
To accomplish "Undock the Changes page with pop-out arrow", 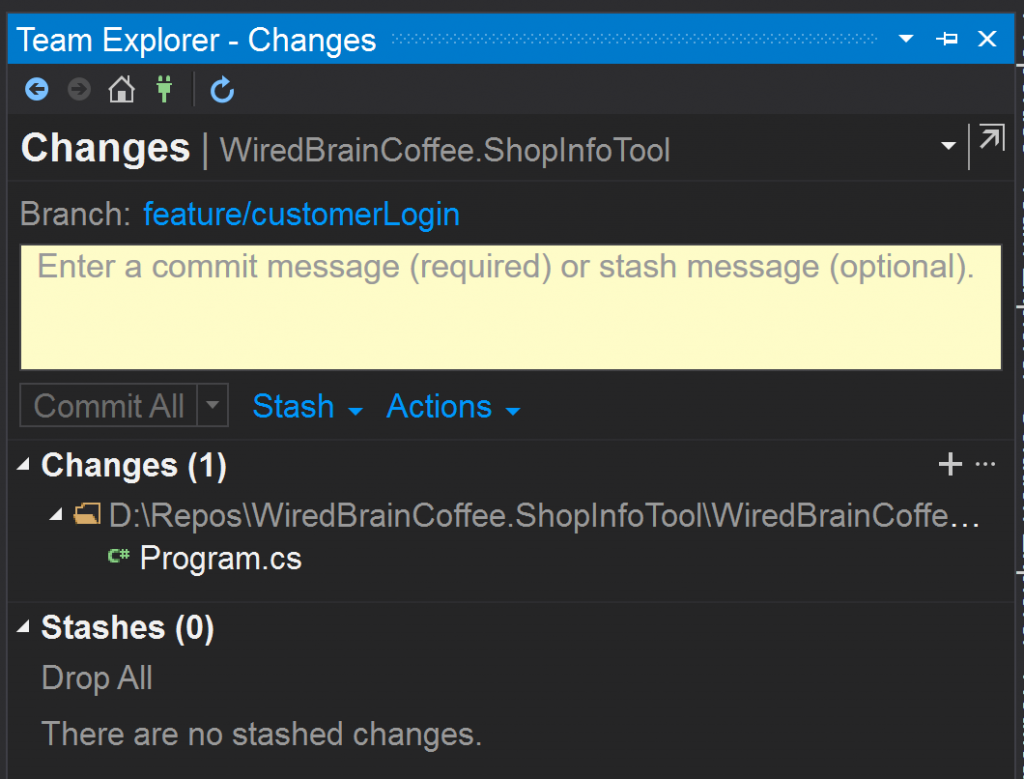I will (991, 138).
